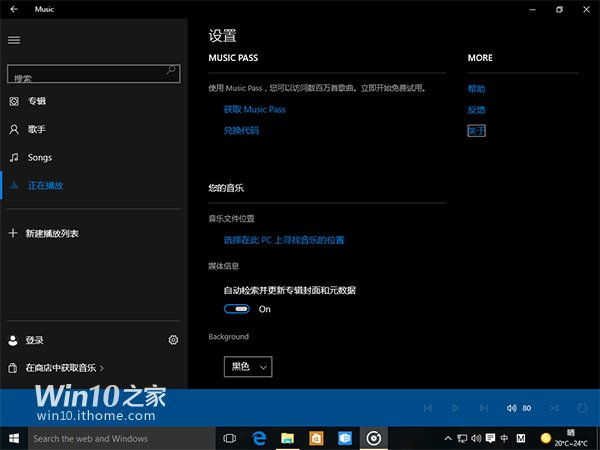Click the previous track button
The width and height of the screenshot is (600, 450).
[428, 408]
